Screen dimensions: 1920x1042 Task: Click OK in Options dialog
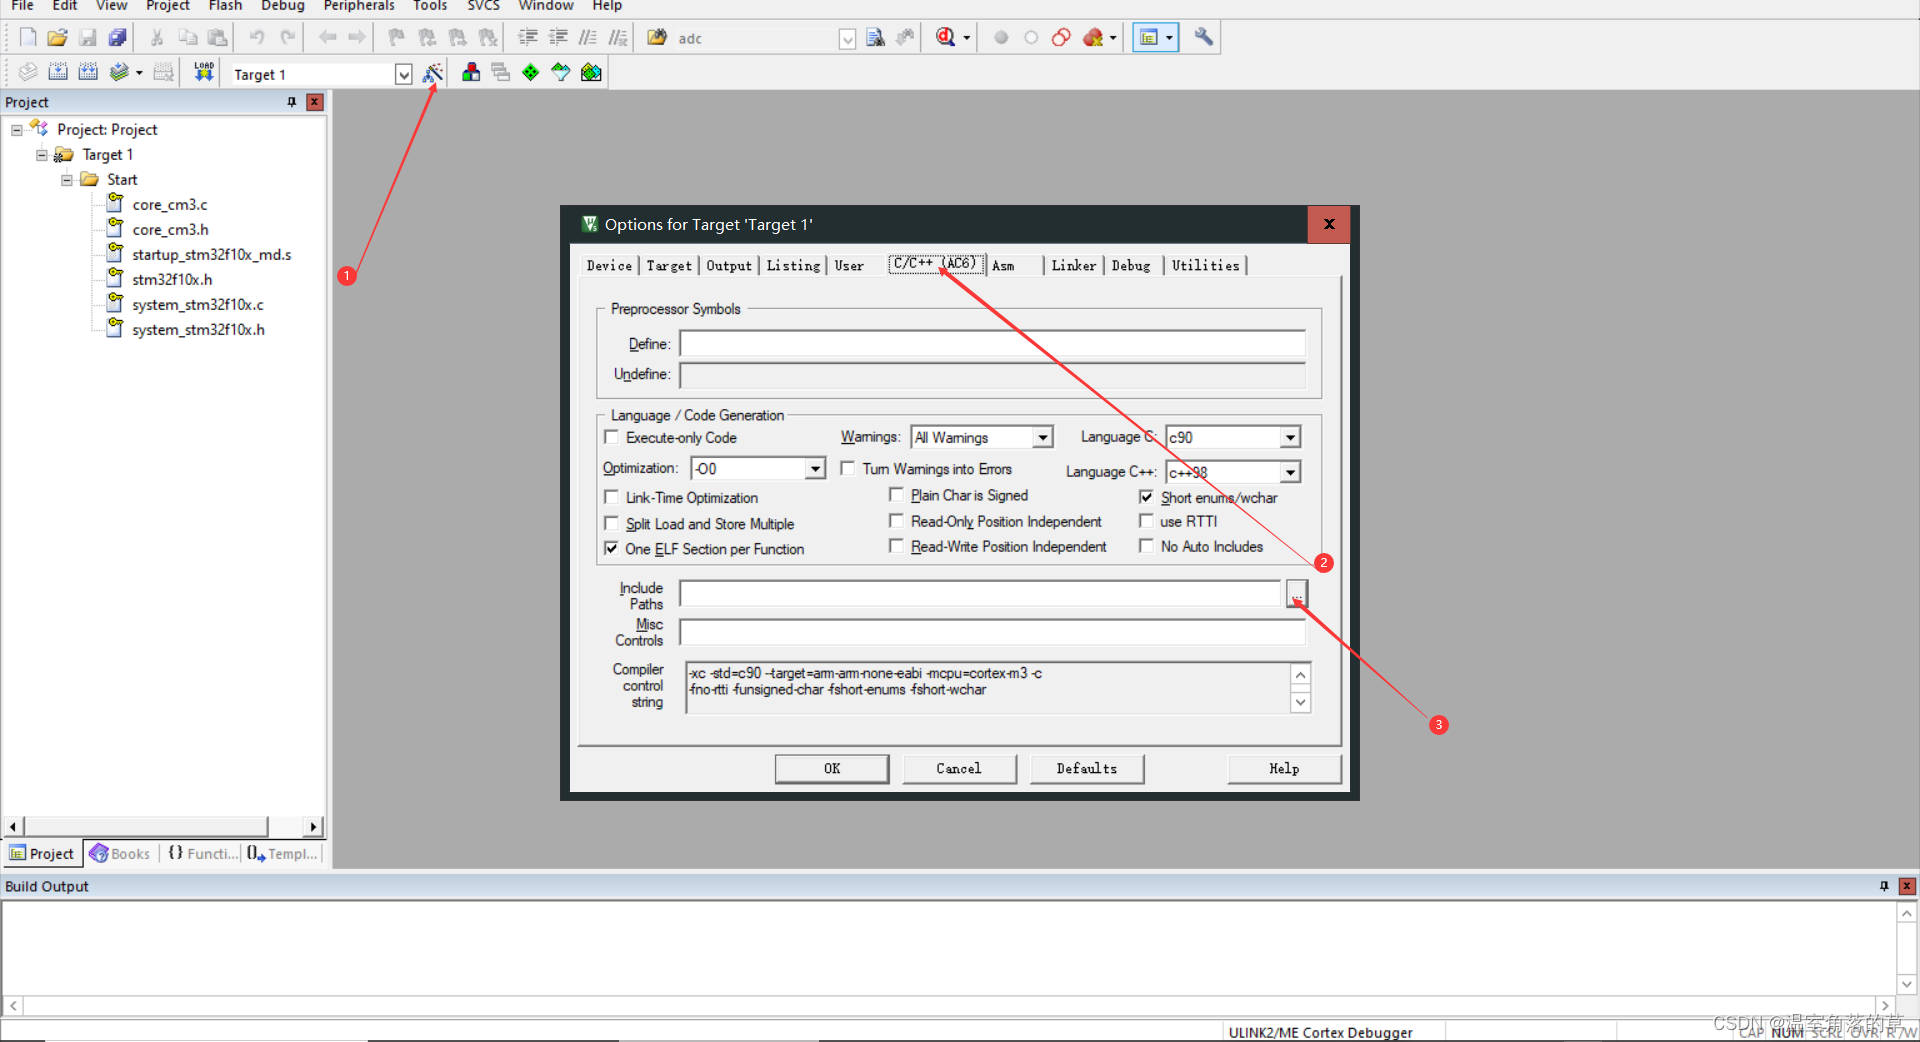pyautogui.click(x=832, y=768)
